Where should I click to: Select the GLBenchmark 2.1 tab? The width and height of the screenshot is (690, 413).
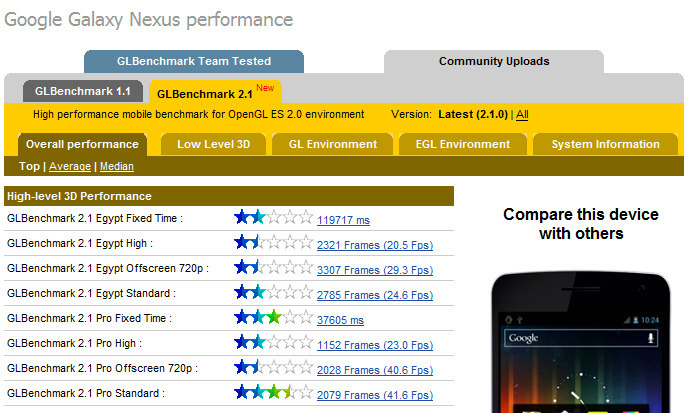[215, 92]
